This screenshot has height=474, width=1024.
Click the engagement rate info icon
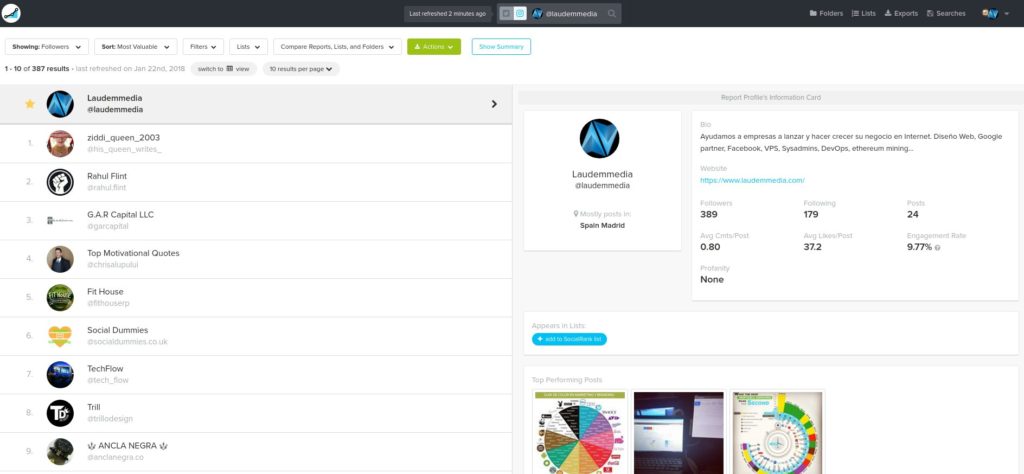[x=937, y=247]
